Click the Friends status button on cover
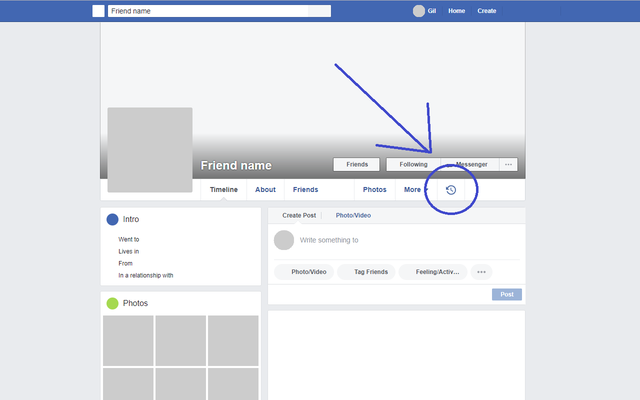 tap(357, 164)
